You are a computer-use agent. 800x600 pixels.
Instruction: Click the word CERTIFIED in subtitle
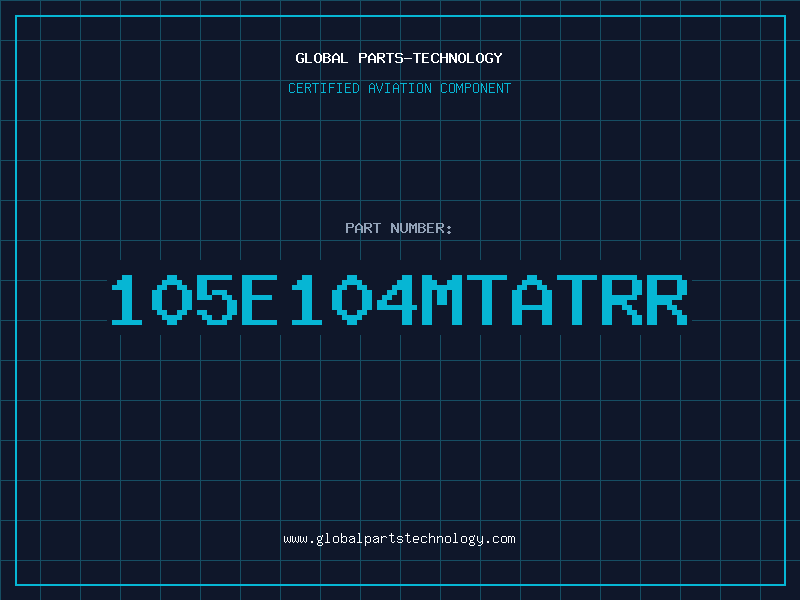[x=323, y=88]
